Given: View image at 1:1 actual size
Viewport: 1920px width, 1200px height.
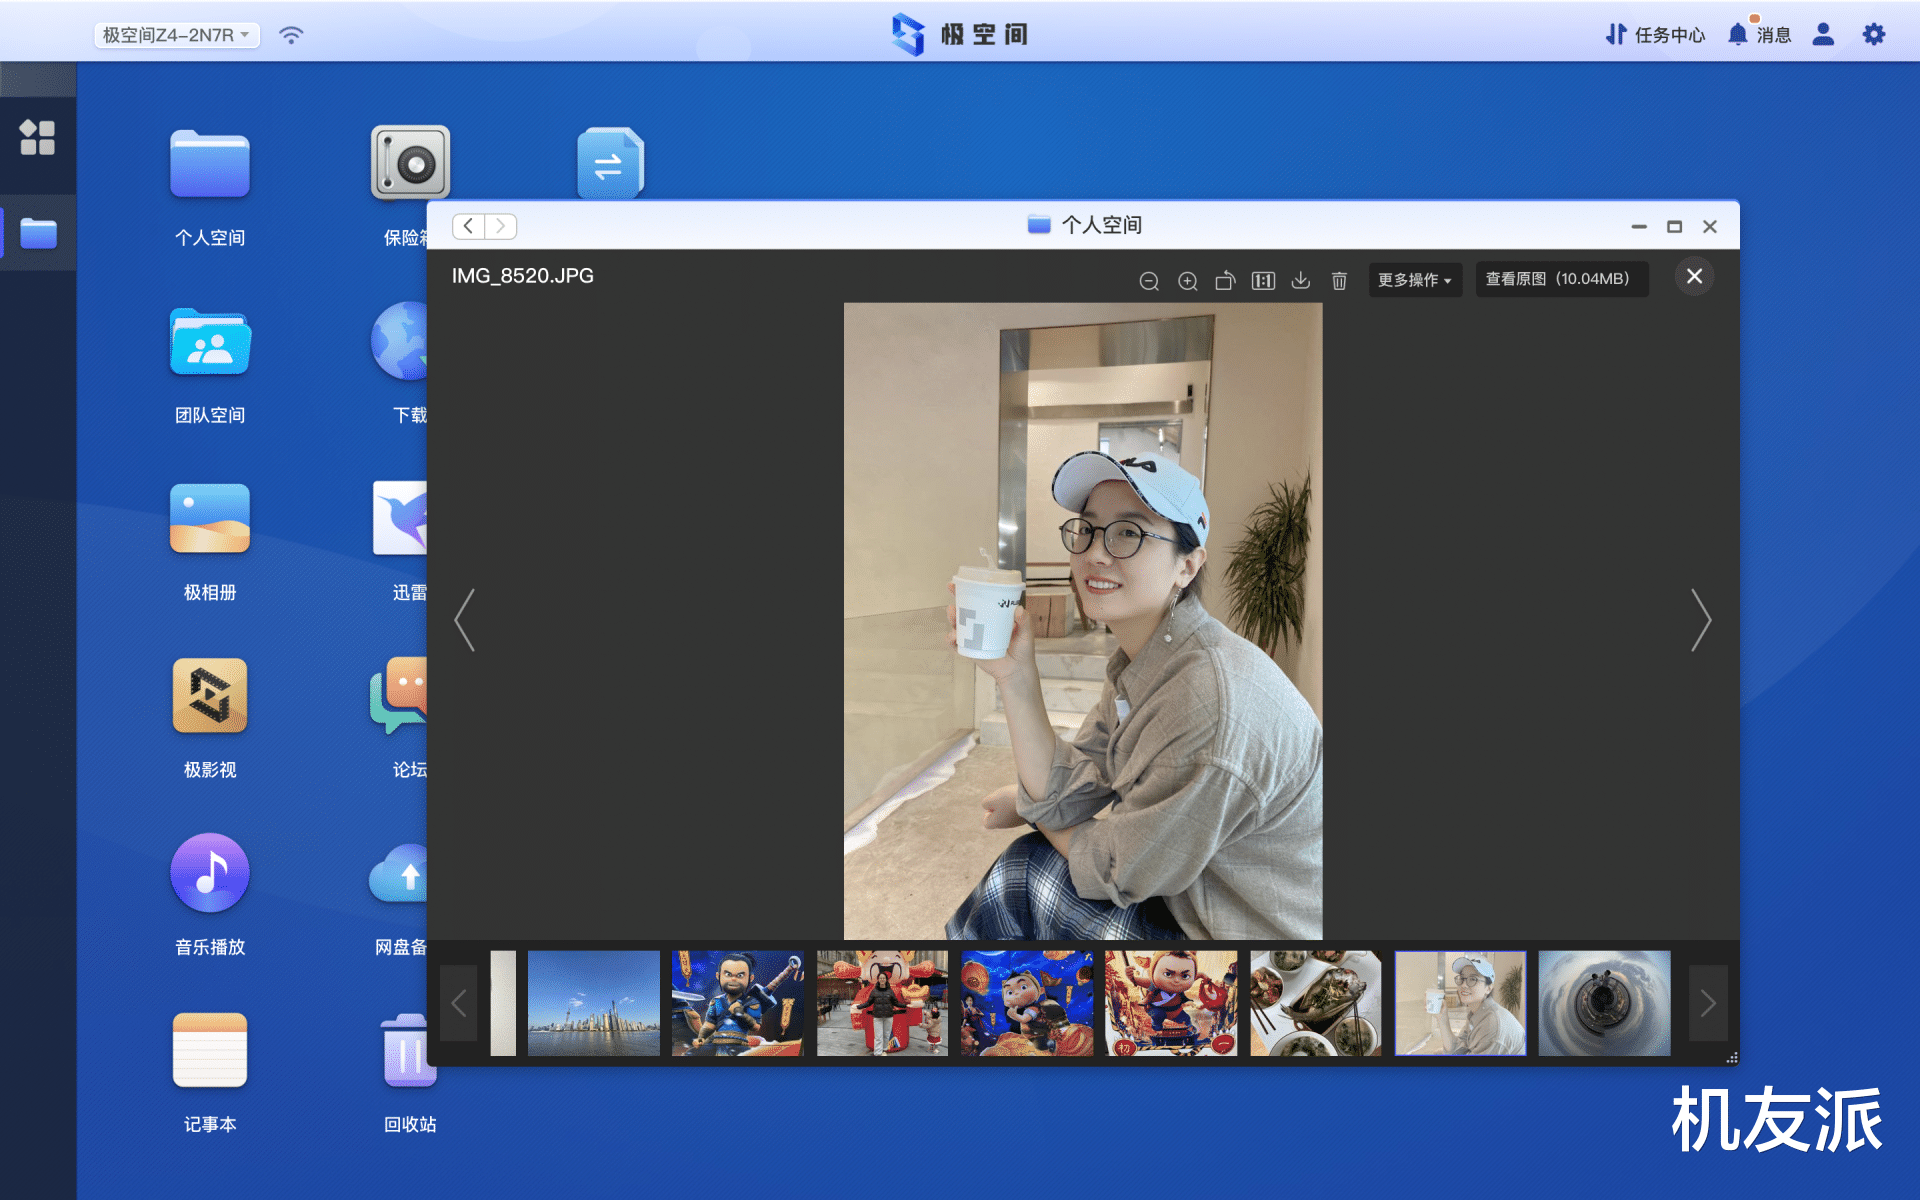Looking at the screenshot, I should coord(1263,281).
